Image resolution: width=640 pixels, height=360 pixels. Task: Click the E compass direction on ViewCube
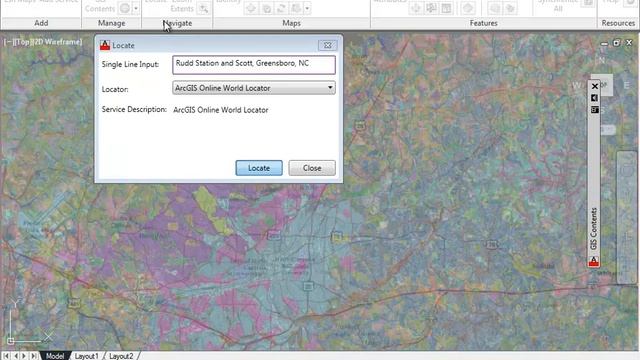click(x=627, y=85)
